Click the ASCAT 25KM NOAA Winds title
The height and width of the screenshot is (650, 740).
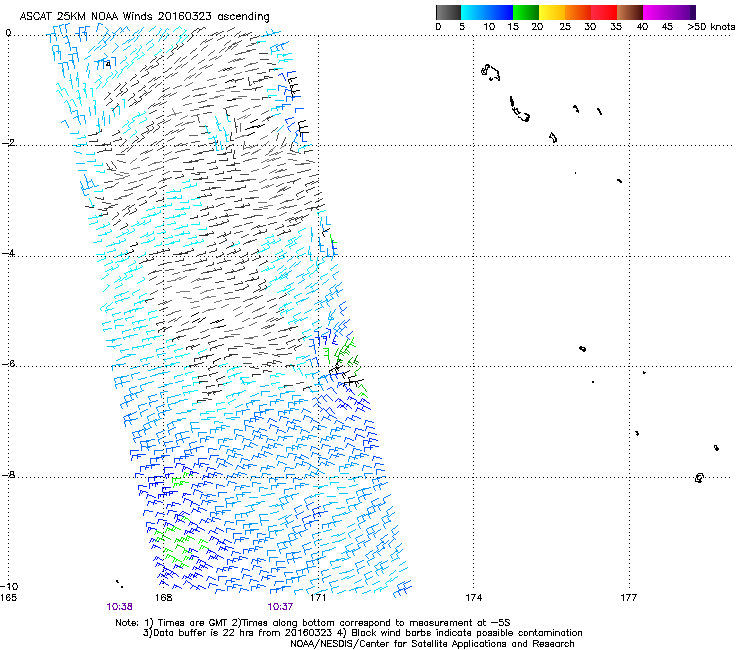(x=144, y=16)
